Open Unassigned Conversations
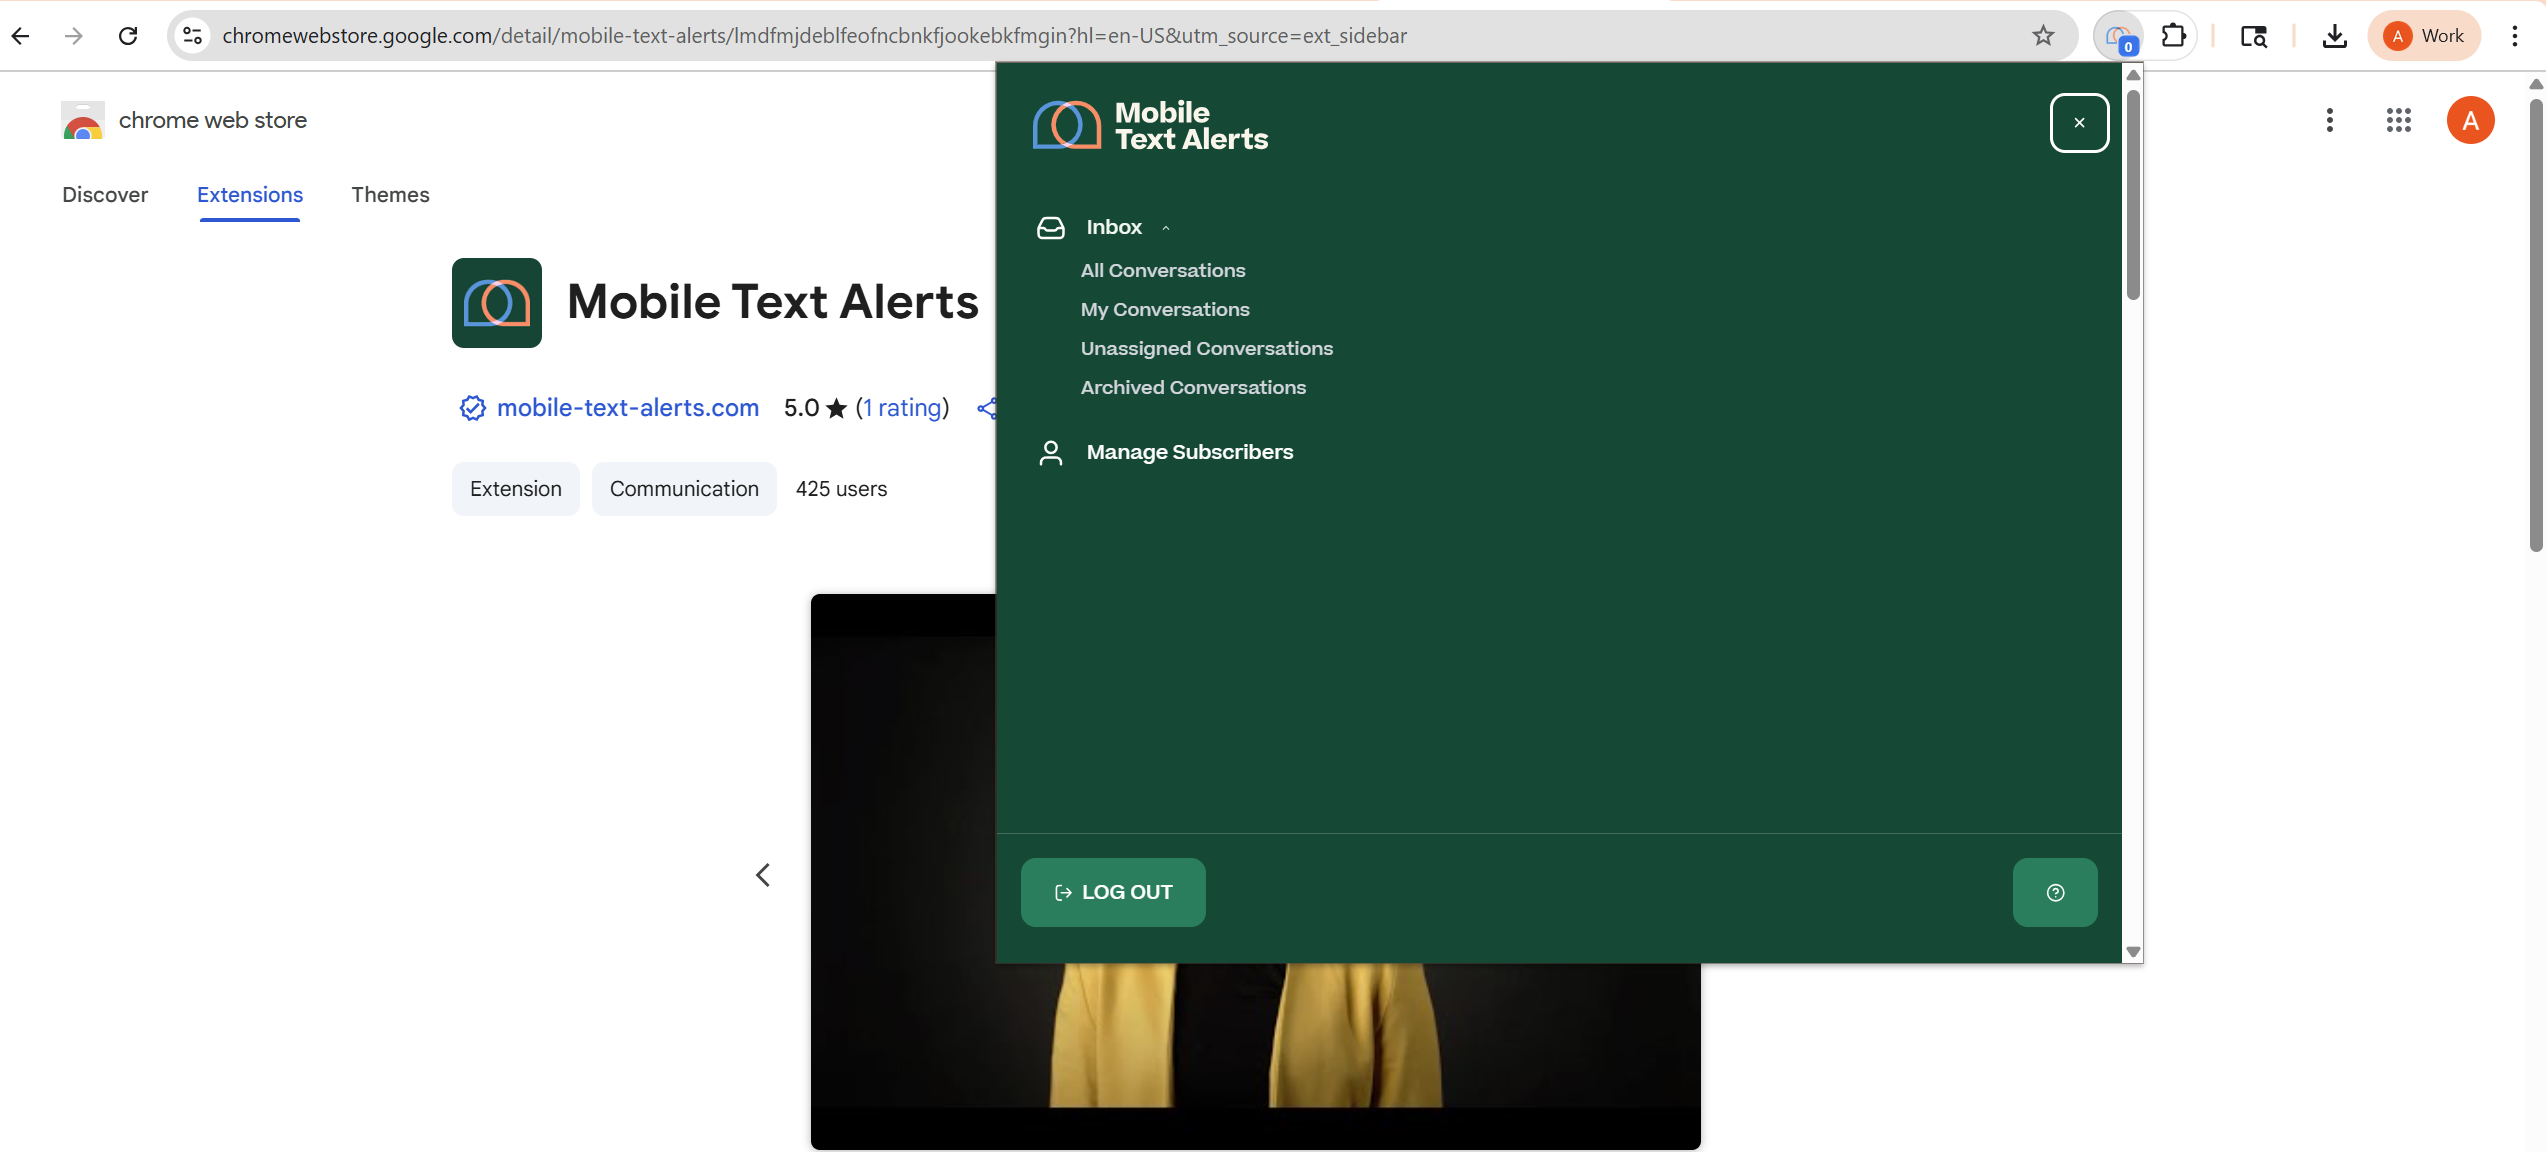Image resolution: width=2546 pixels, height=1152 pixels. [x=1207, y=349]
